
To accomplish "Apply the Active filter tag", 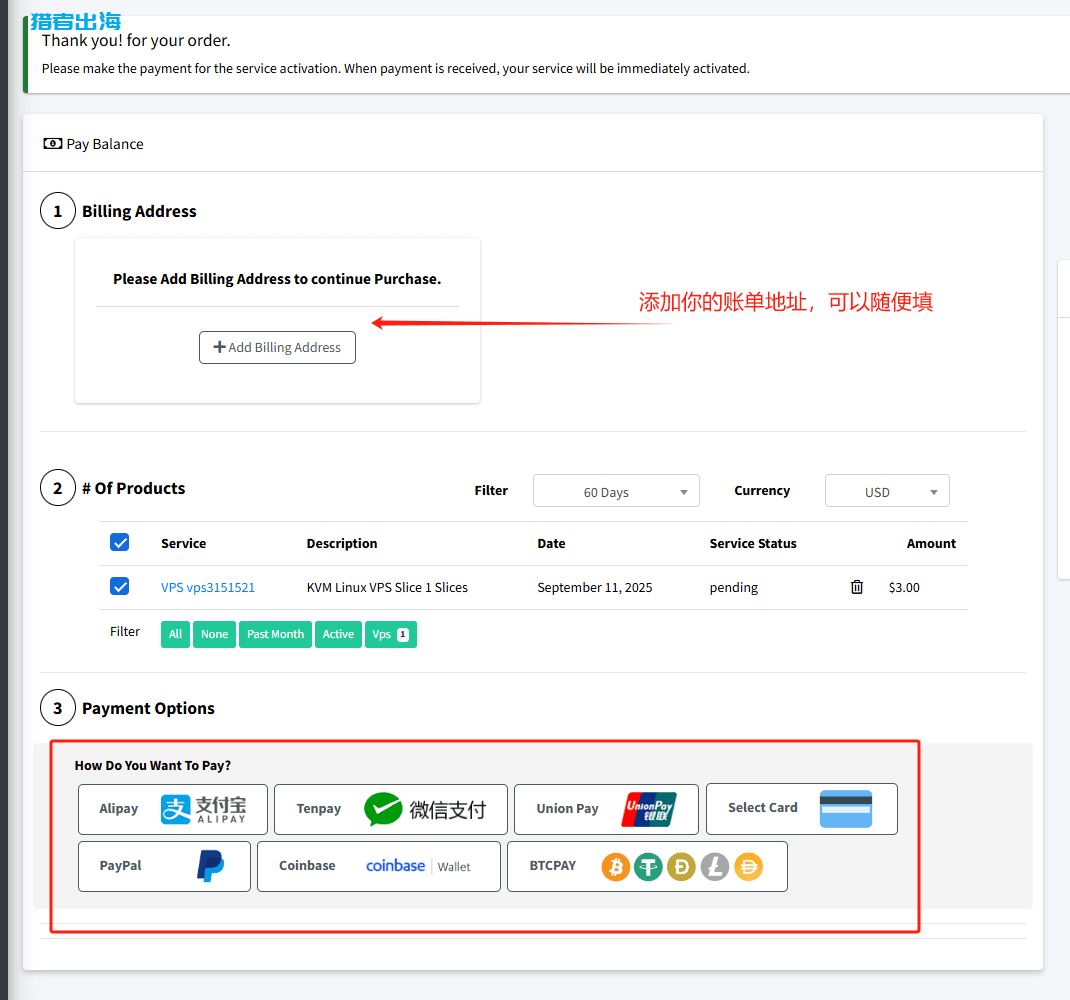I will tap(338, 634).
